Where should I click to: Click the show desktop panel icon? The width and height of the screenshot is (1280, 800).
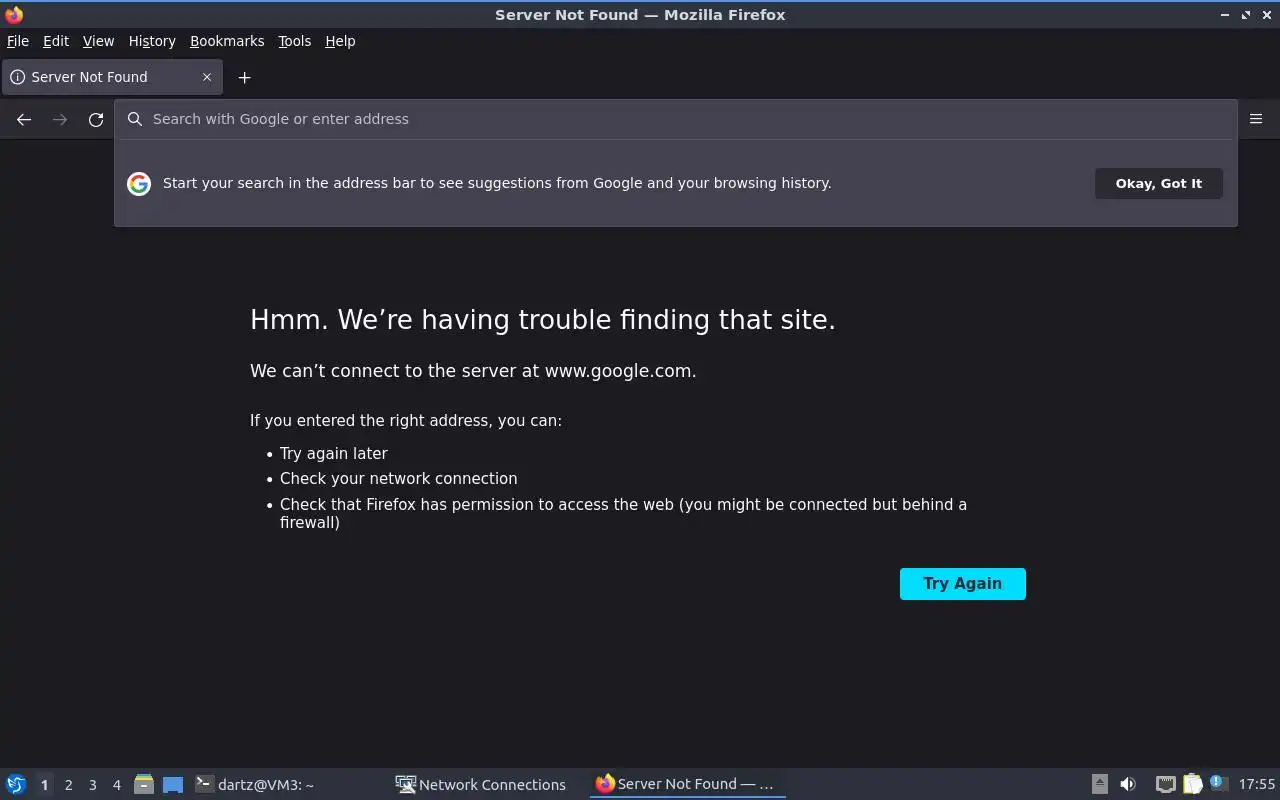coord(173,784)
